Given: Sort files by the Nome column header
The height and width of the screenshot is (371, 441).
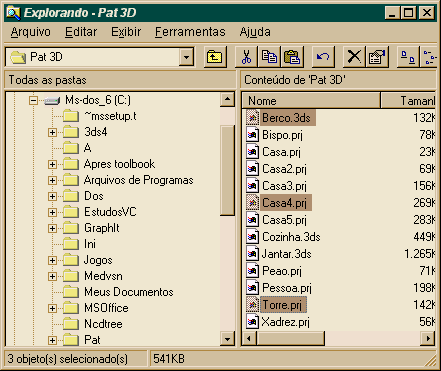Looking at the screenshot, I should 311,101.
